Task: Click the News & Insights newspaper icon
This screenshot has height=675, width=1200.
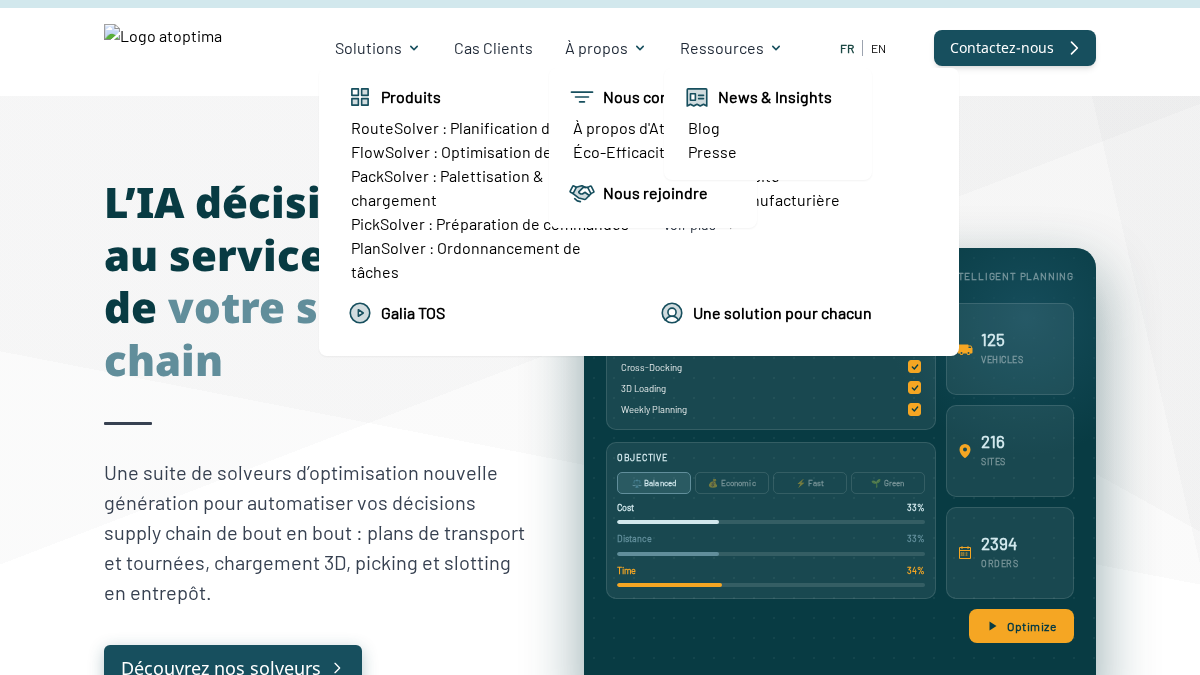Action: click(x=697, y=97)
